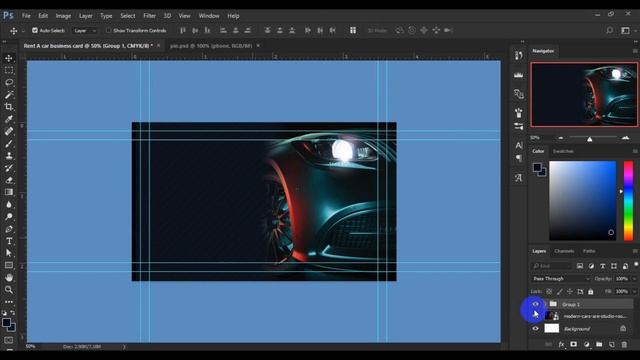Image resolution: width=640 pixels, height=360 pixels.
Task: Toggle Auto-Select checkbox
Action: [x=35, y=30]
